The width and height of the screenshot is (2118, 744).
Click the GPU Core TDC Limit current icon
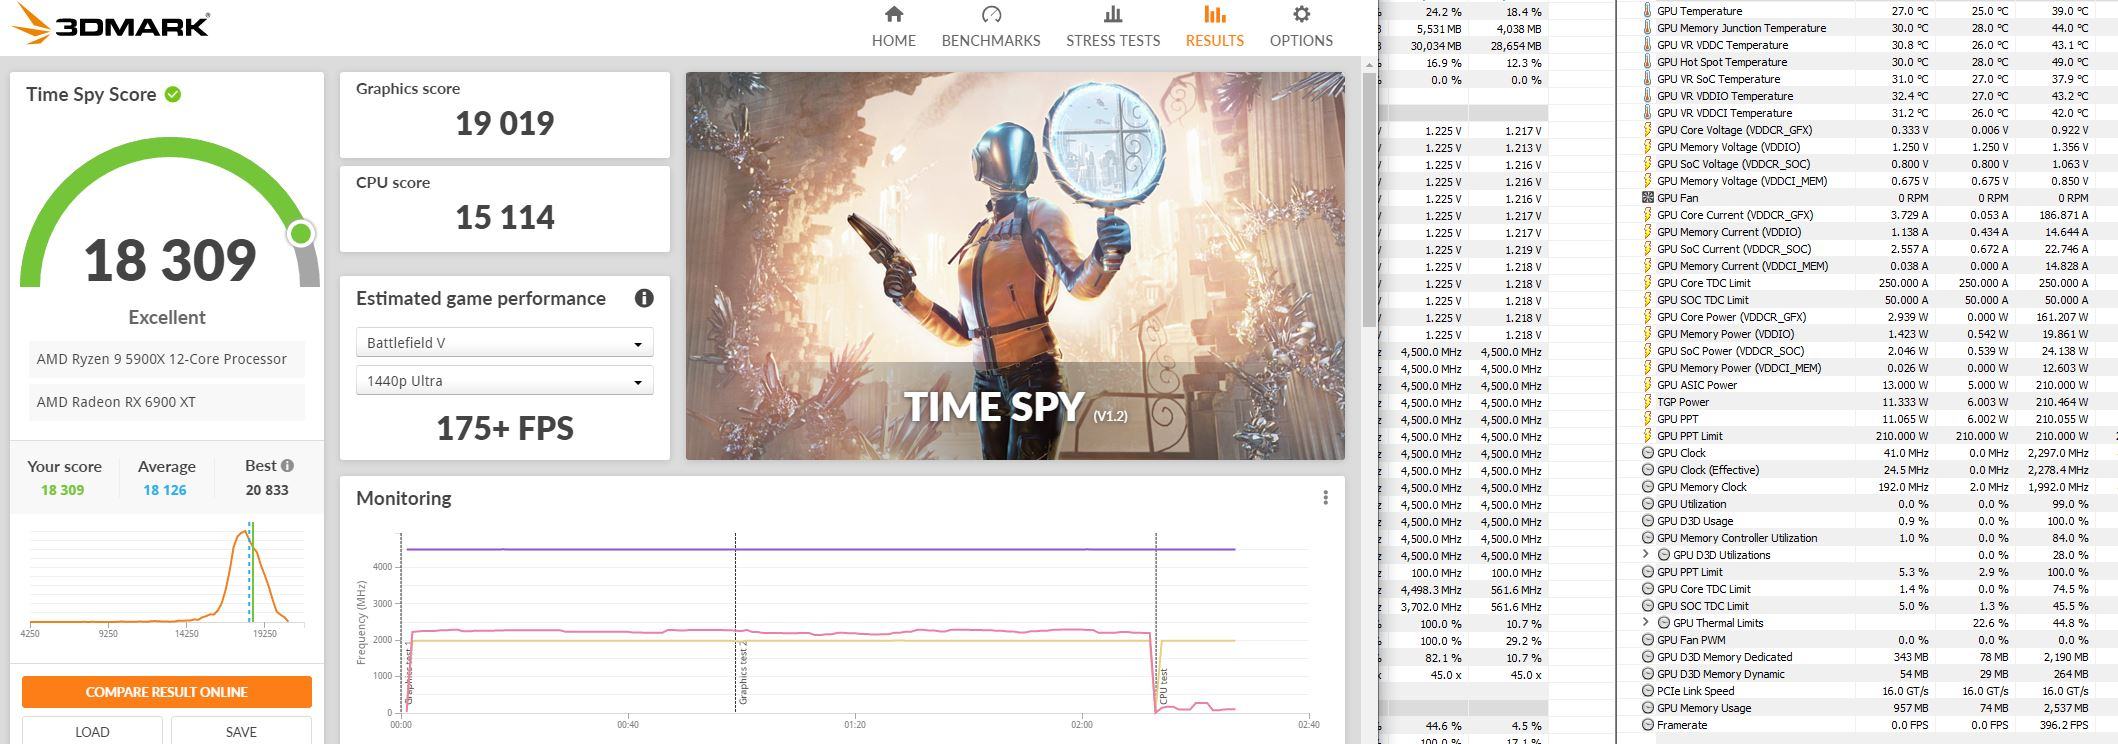[x=1647, y=283]
